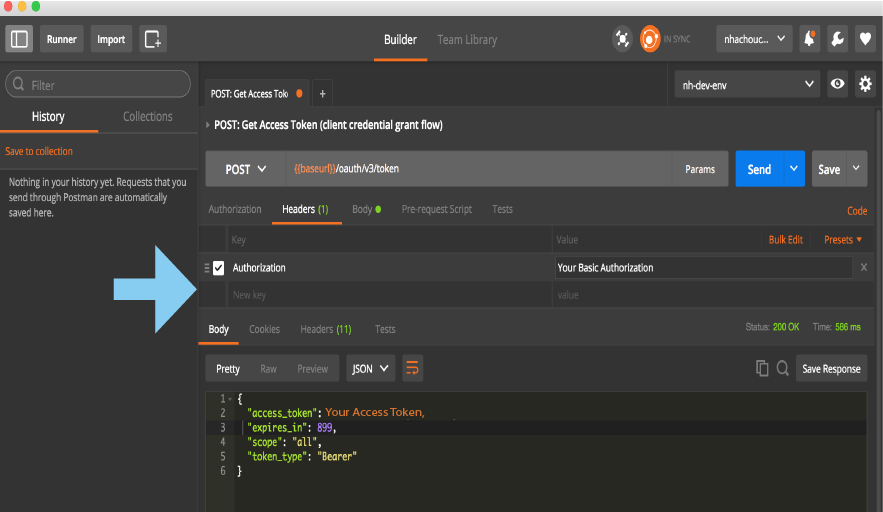
Task: Open environment management gear icon
Action: (x=865, y=84)
